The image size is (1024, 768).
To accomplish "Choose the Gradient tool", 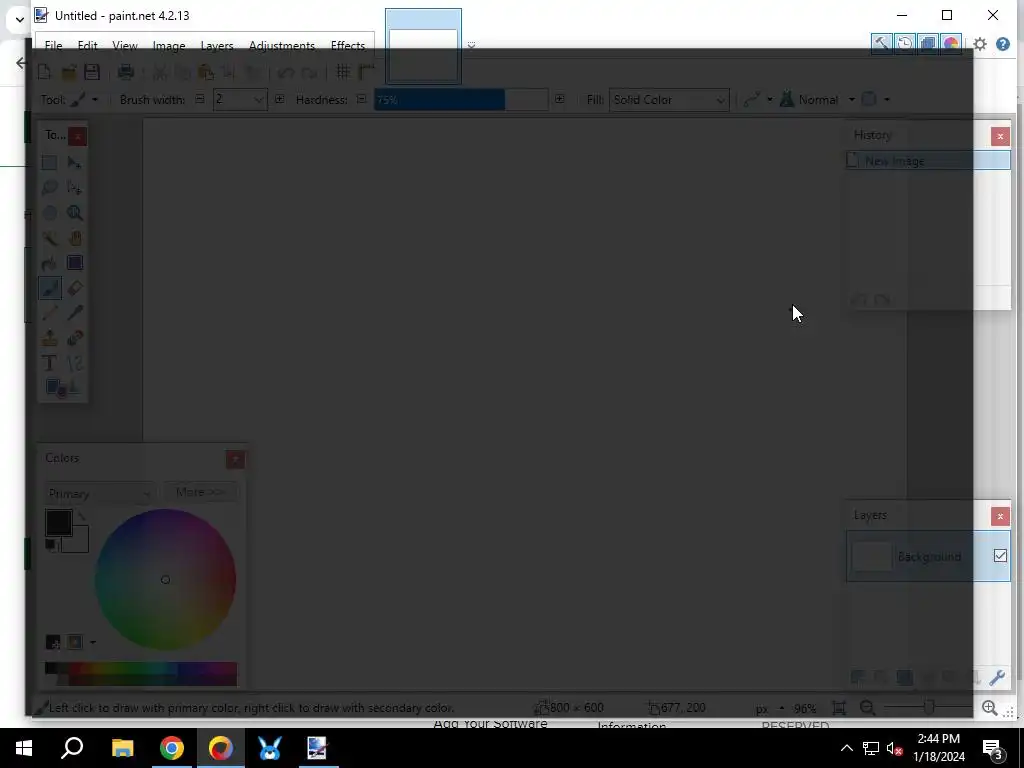I will tap(74, 263).
